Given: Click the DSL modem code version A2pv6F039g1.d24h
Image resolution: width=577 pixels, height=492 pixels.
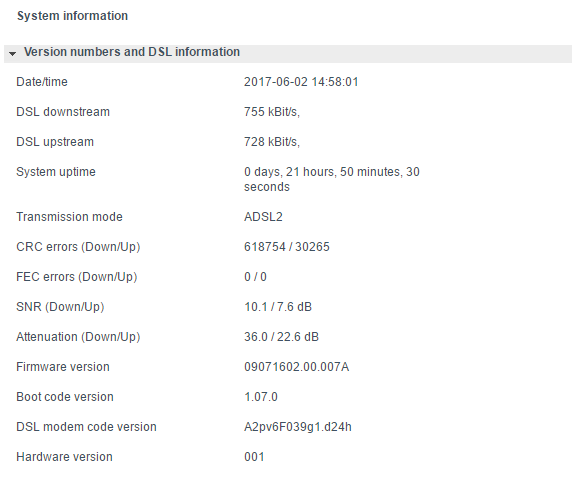Looking at the screenshot, I should (x=298, y=427).
